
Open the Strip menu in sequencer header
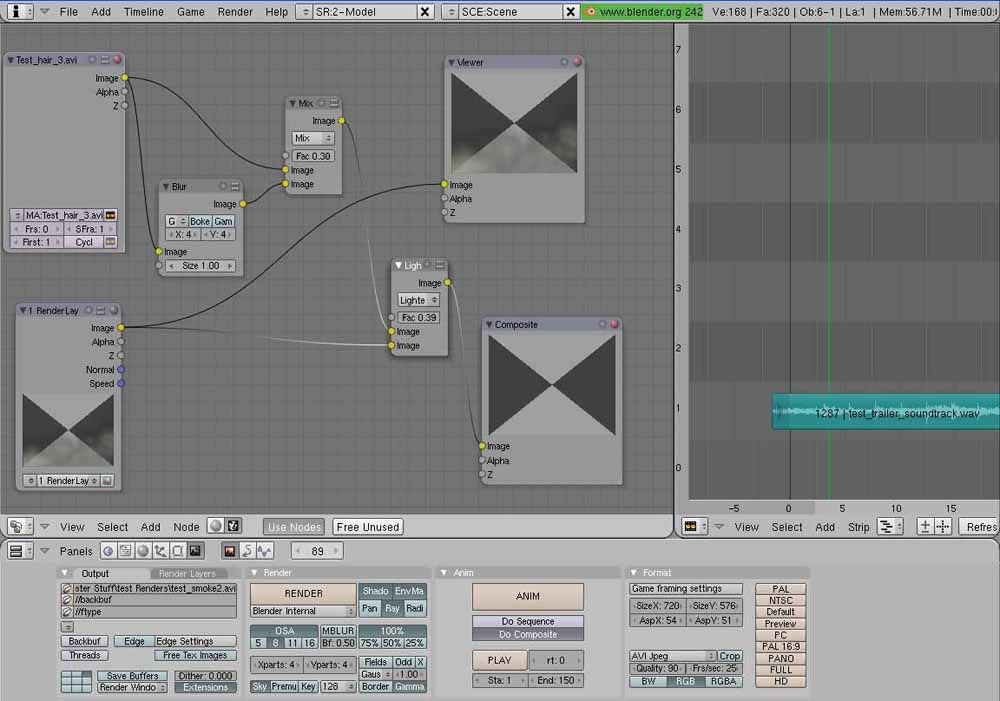pyautogui.click(x=858, y=527)
